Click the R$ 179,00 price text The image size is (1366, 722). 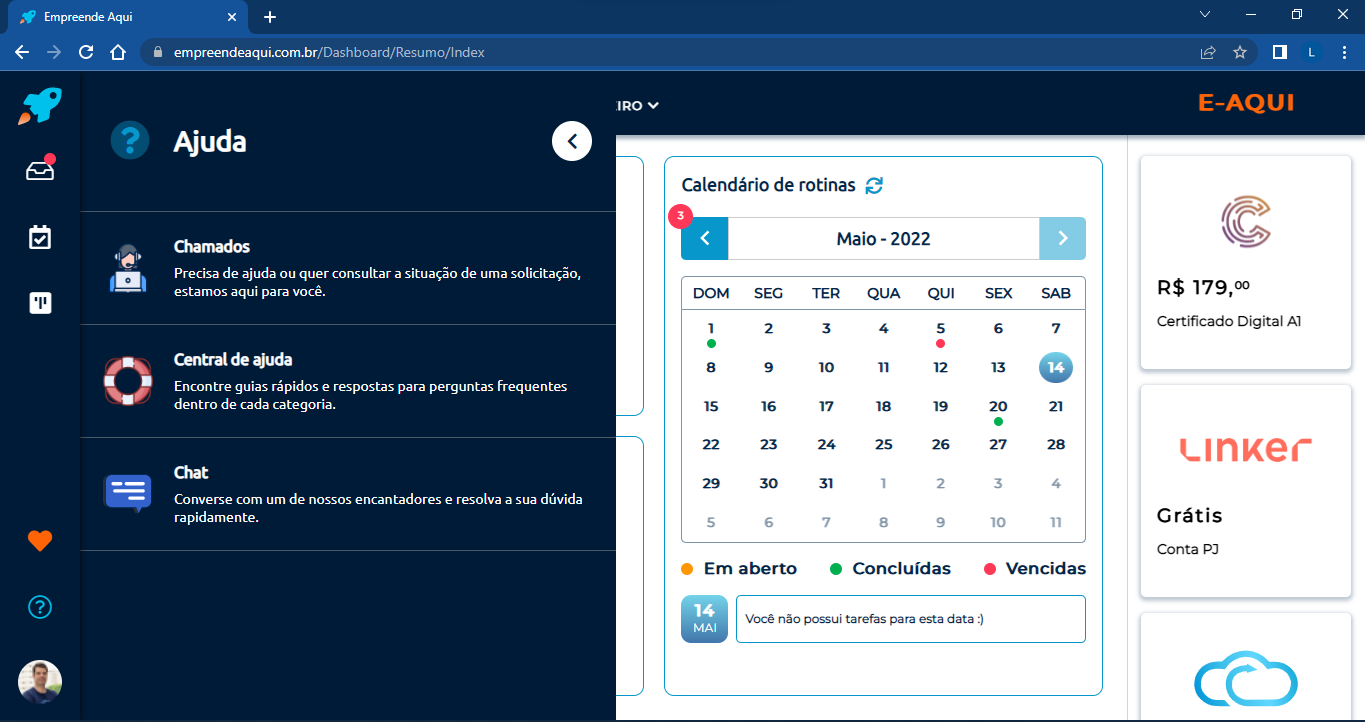[1203, 288]
